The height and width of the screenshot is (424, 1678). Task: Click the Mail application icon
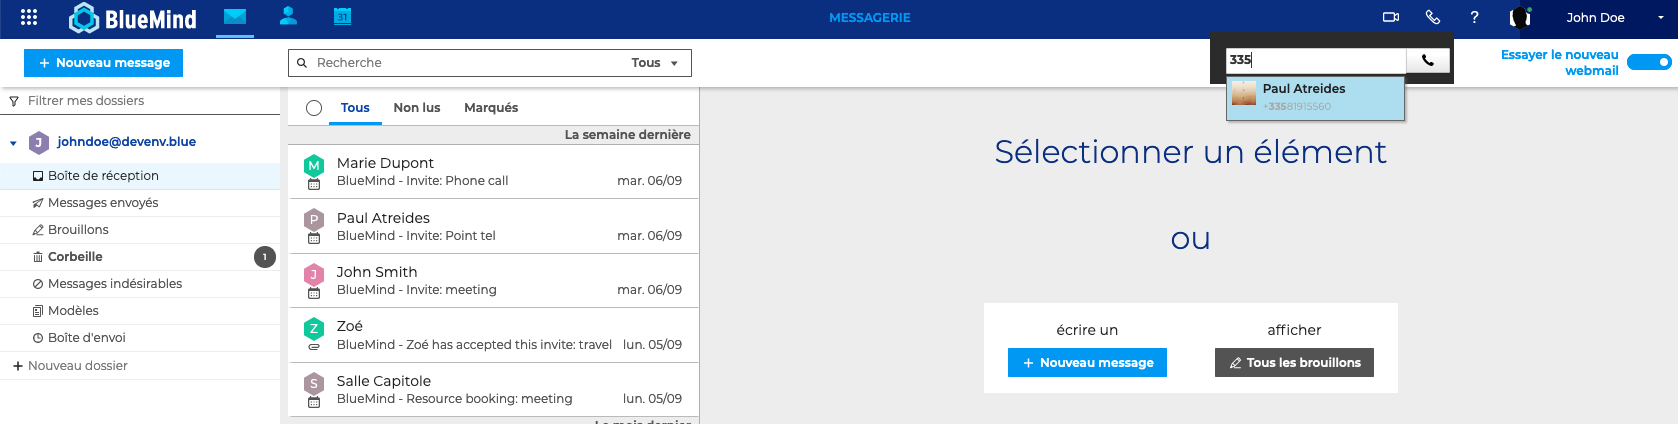pyautogui.click(x=235, y=16)
